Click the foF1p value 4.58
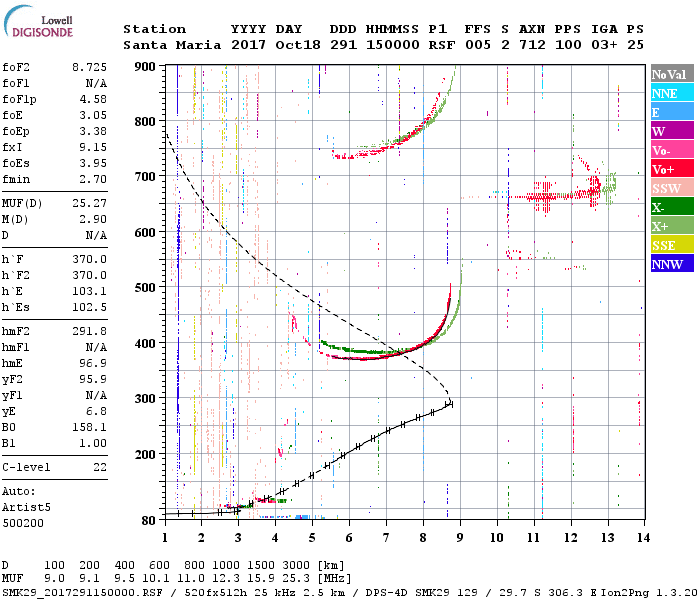This screenshot has width=700, height=600. [93, 100]
